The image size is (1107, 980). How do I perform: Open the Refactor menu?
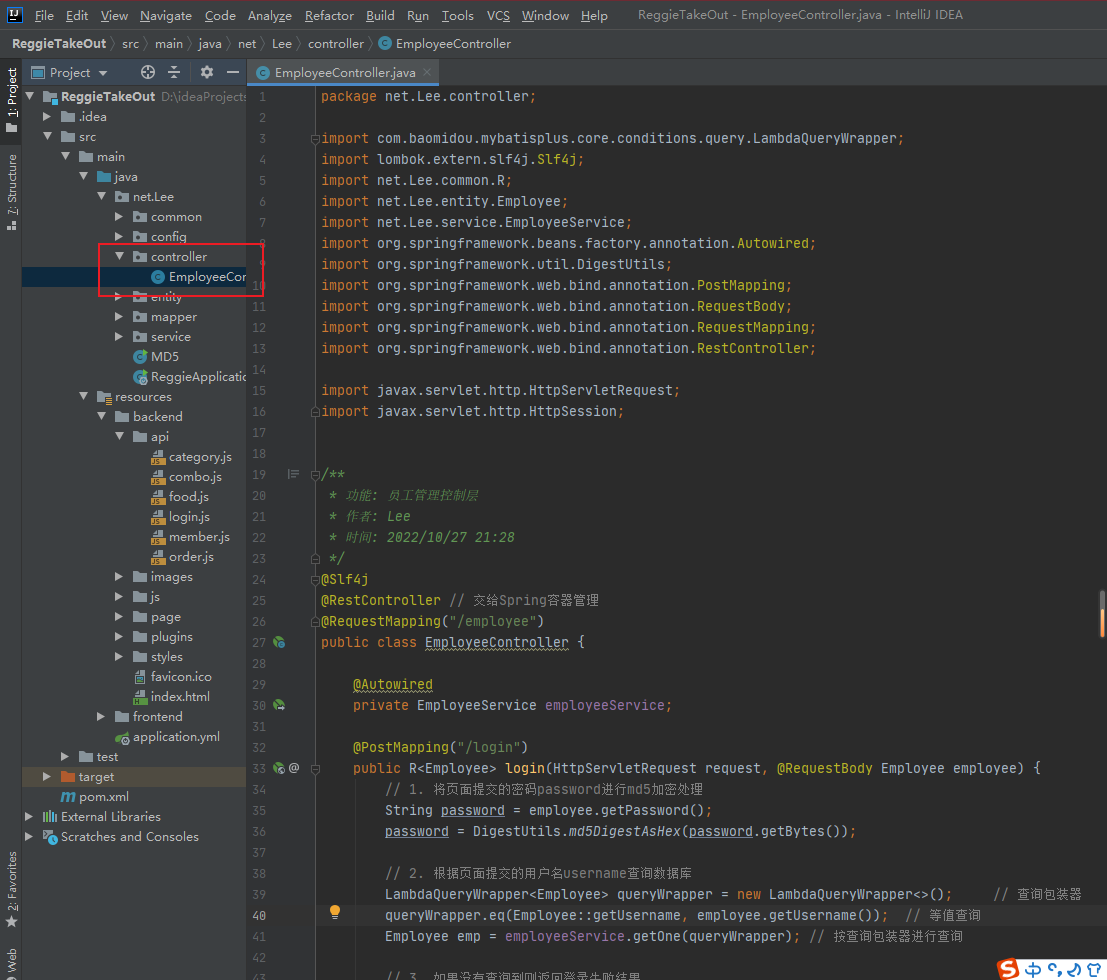tap(329, 16)
